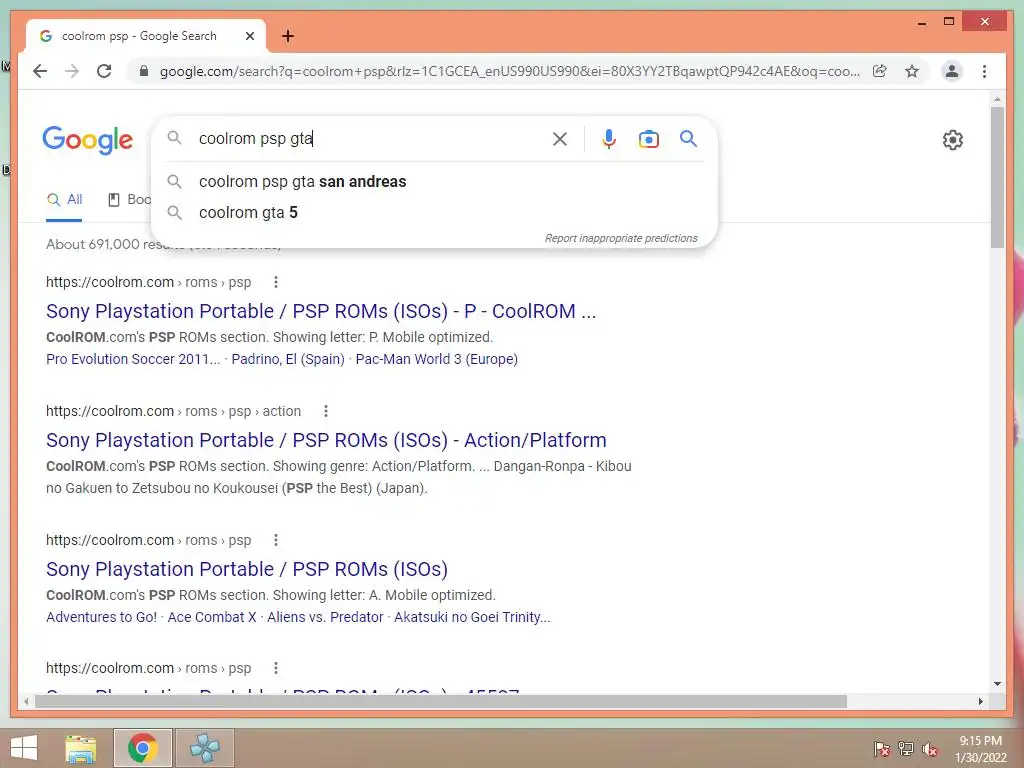Screen dimensions: 1024x768
Task: Reload the current page
Action: 104,71
